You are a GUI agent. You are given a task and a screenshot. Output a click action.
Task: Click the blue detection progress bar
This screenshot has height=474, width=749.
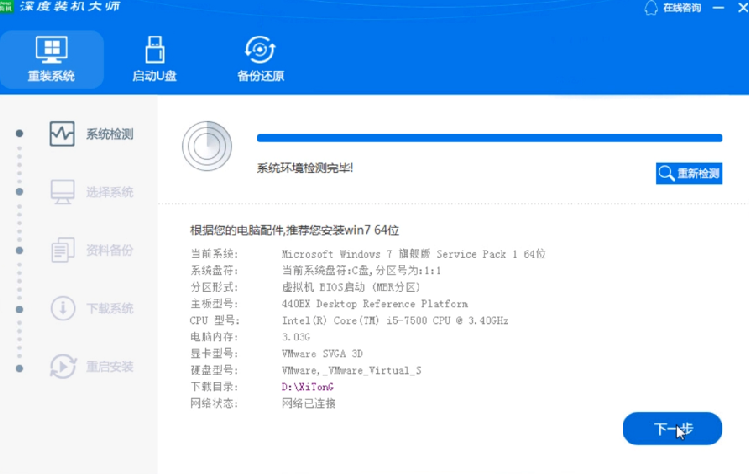coord(489,138)
